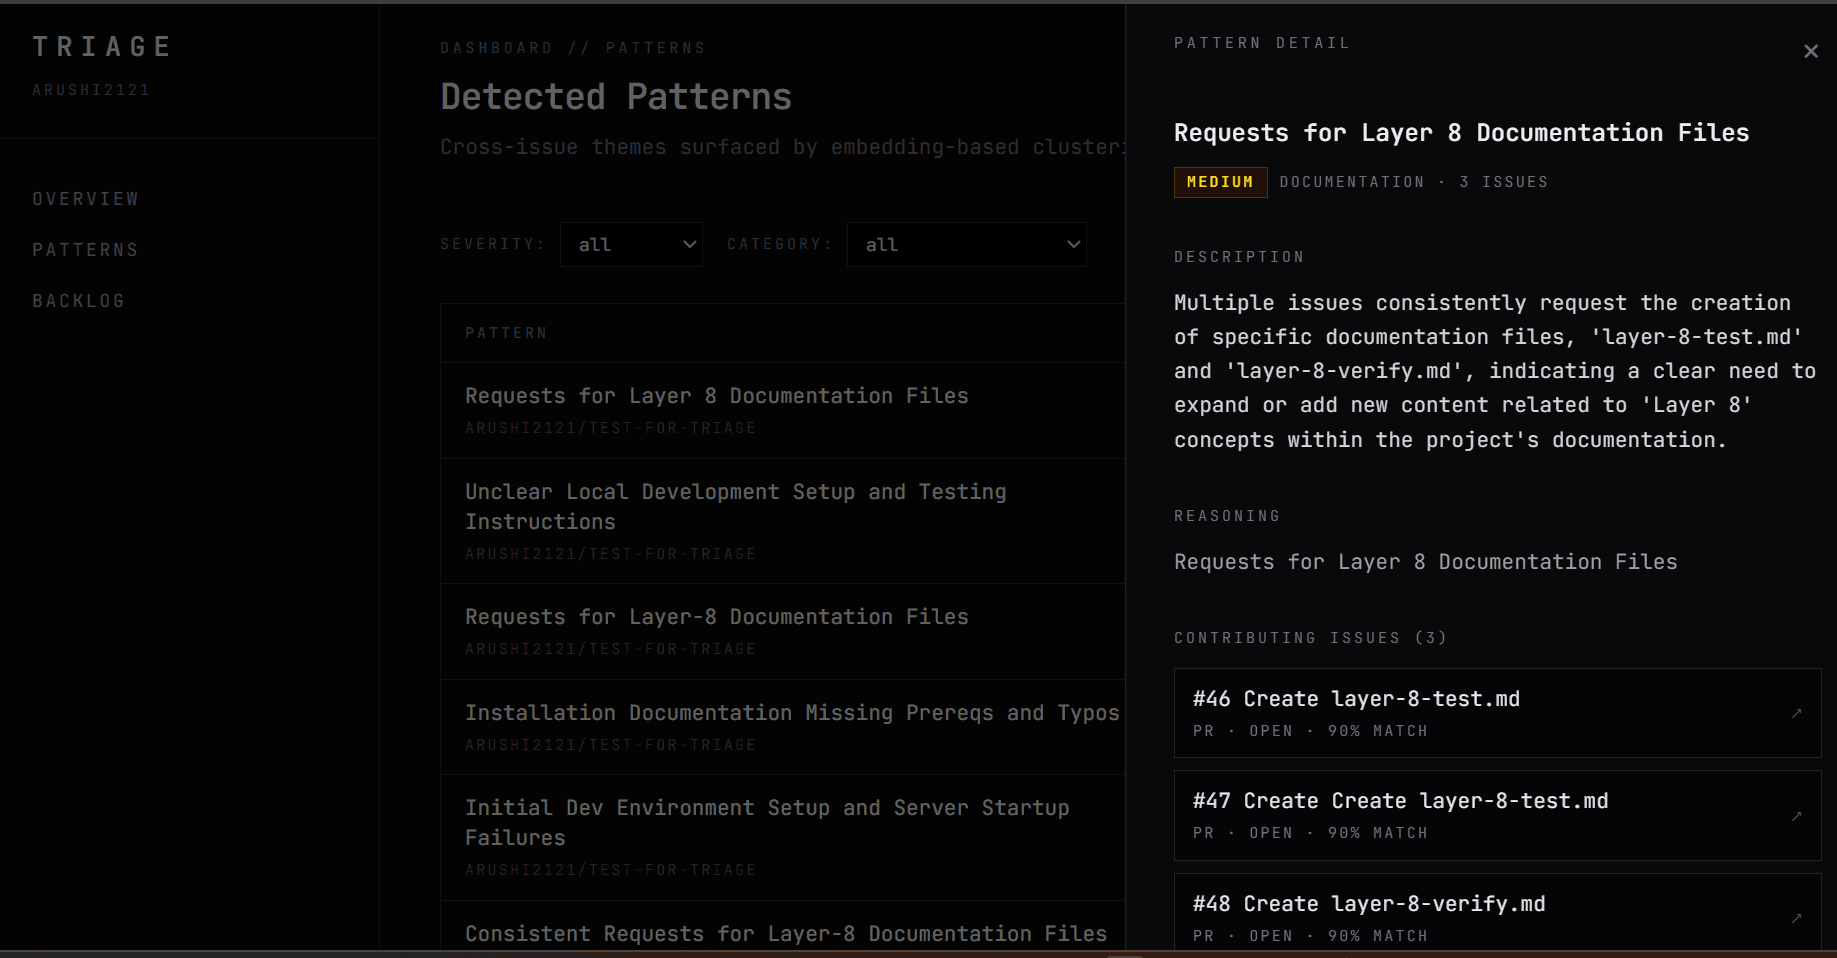The image size is (1837, 958).
Task: Open external link icon for issue #48
Action: tap(1796, 918)
